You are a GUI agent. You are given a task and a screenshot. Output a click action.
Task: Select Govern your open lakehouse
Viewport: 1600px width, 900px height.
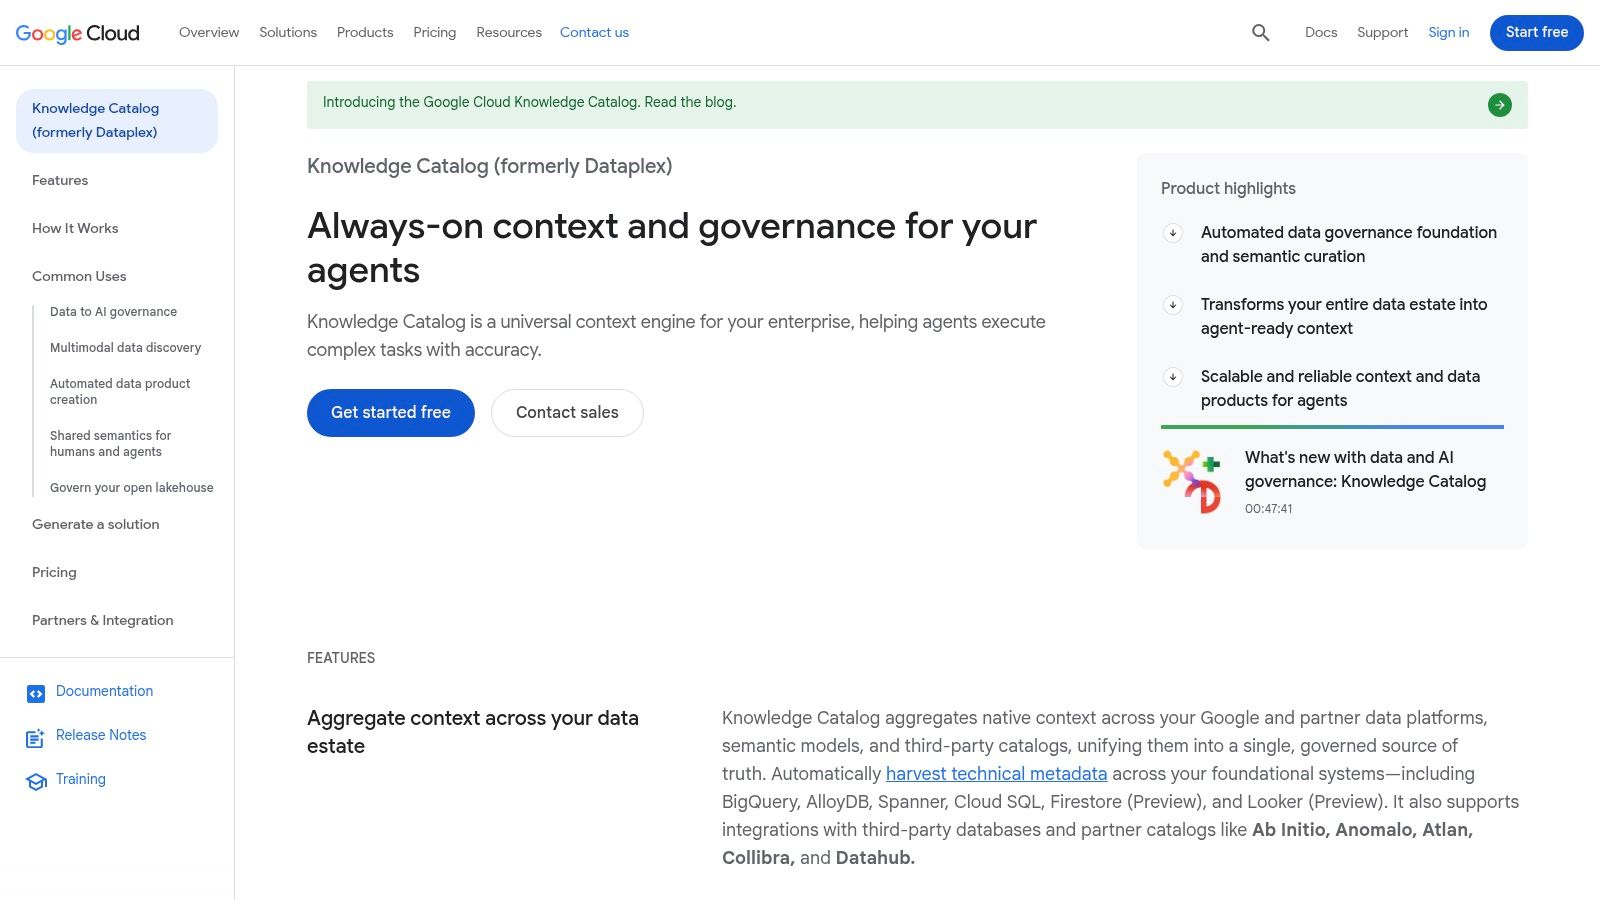pos(131,488)
